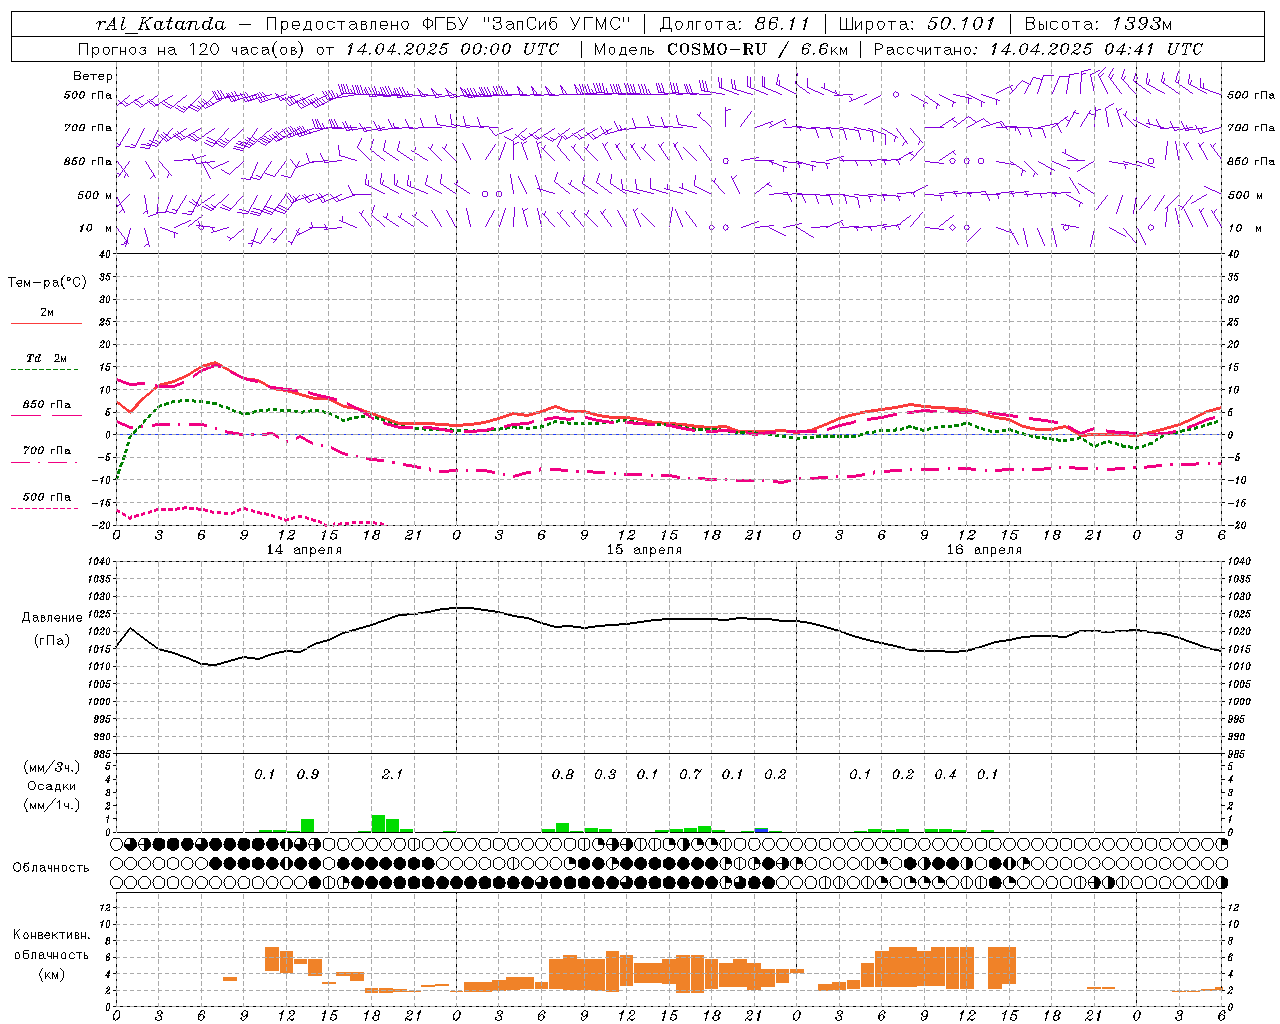Click the 'Осадки' precipitation label
1280x1024 pixels.
(x=51, y=786)
